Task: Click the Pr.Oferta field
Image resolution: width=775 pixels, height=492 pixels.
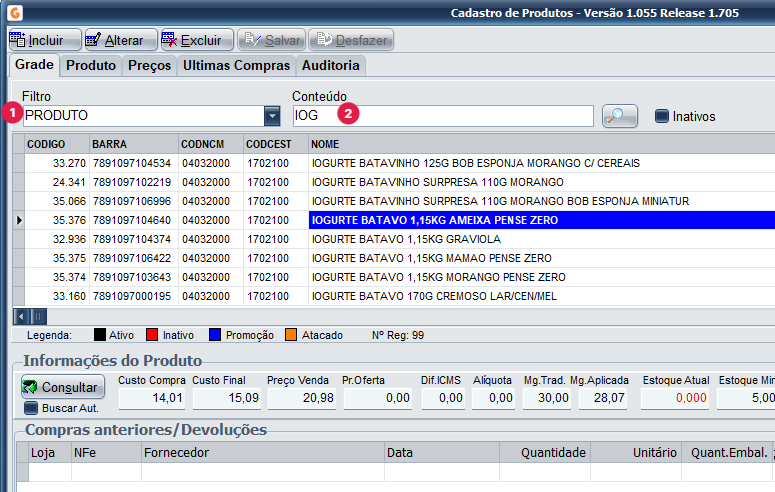Action: tap(378, 398)
